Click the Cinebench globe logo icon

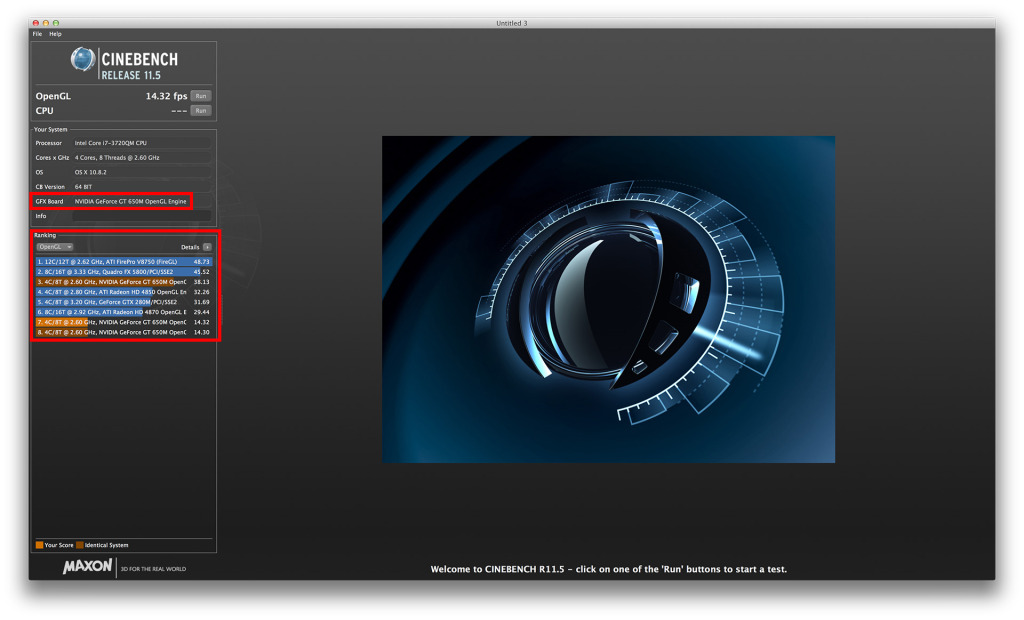[x=83, y=59]
